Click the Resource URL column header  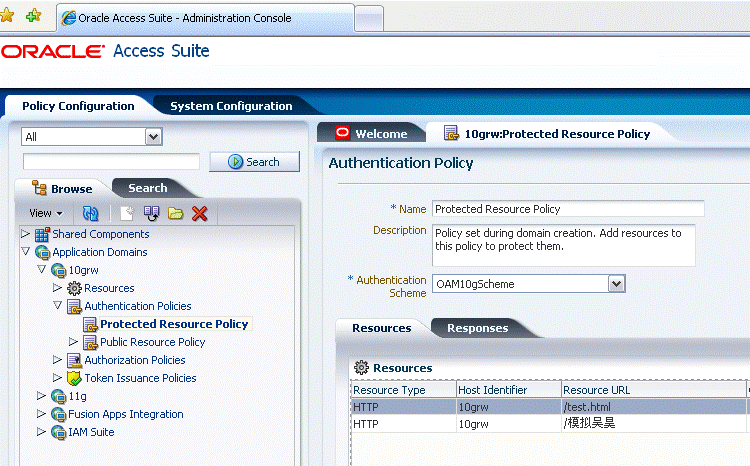pos(653,390)
